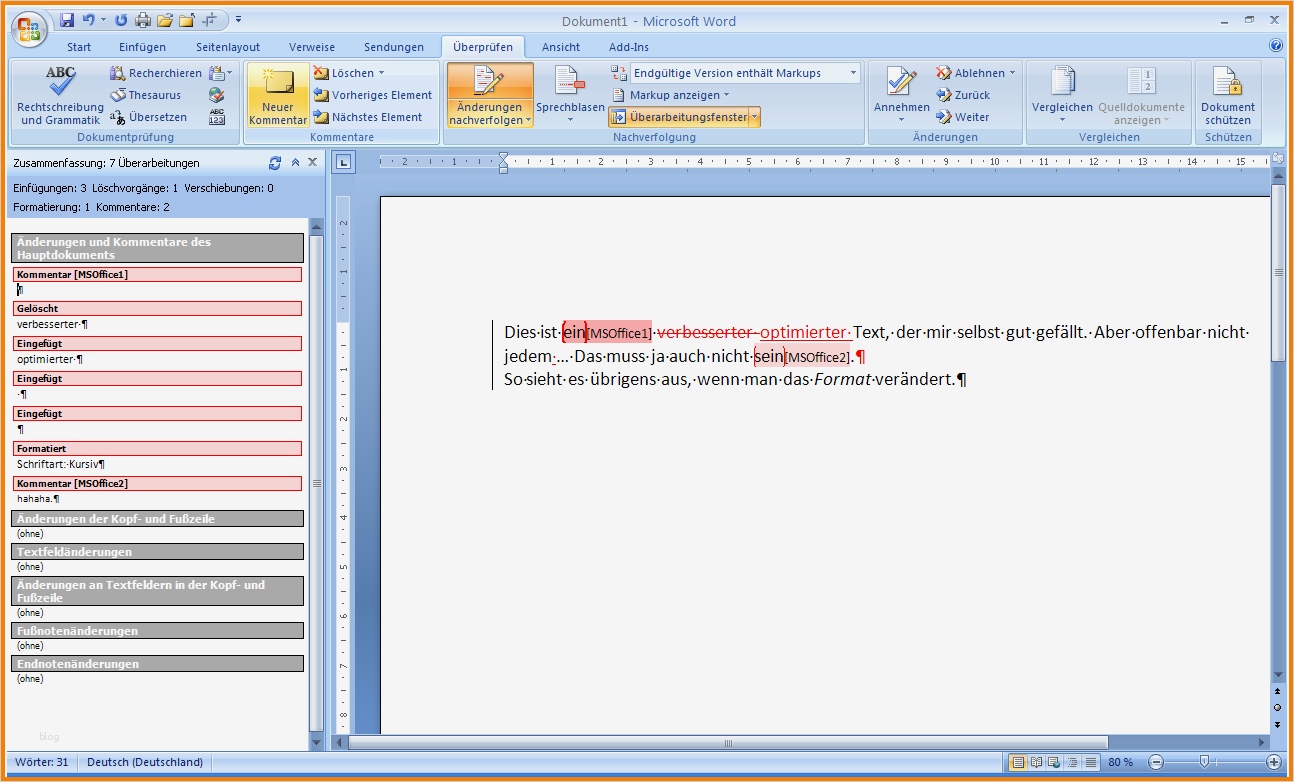Click the round browse object button
The image size is (1294, 782).
pos(1277,707)
